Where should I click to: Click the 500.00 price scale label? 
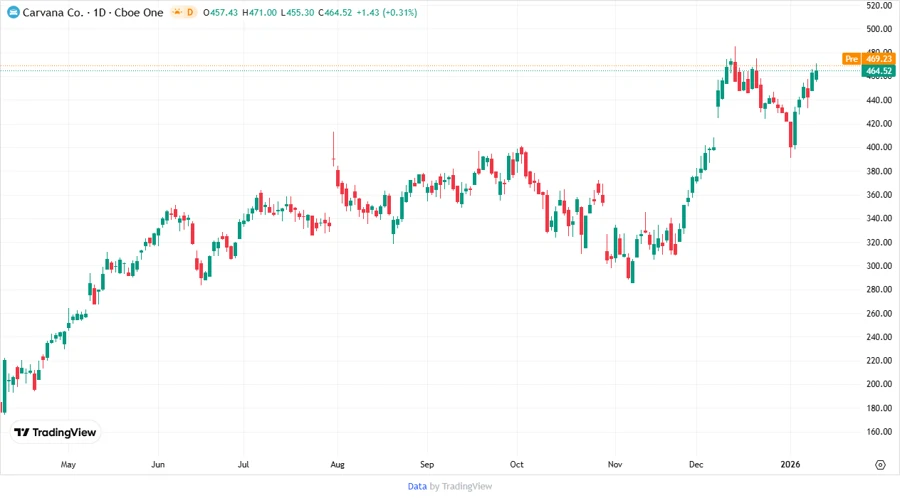(879, 29)
